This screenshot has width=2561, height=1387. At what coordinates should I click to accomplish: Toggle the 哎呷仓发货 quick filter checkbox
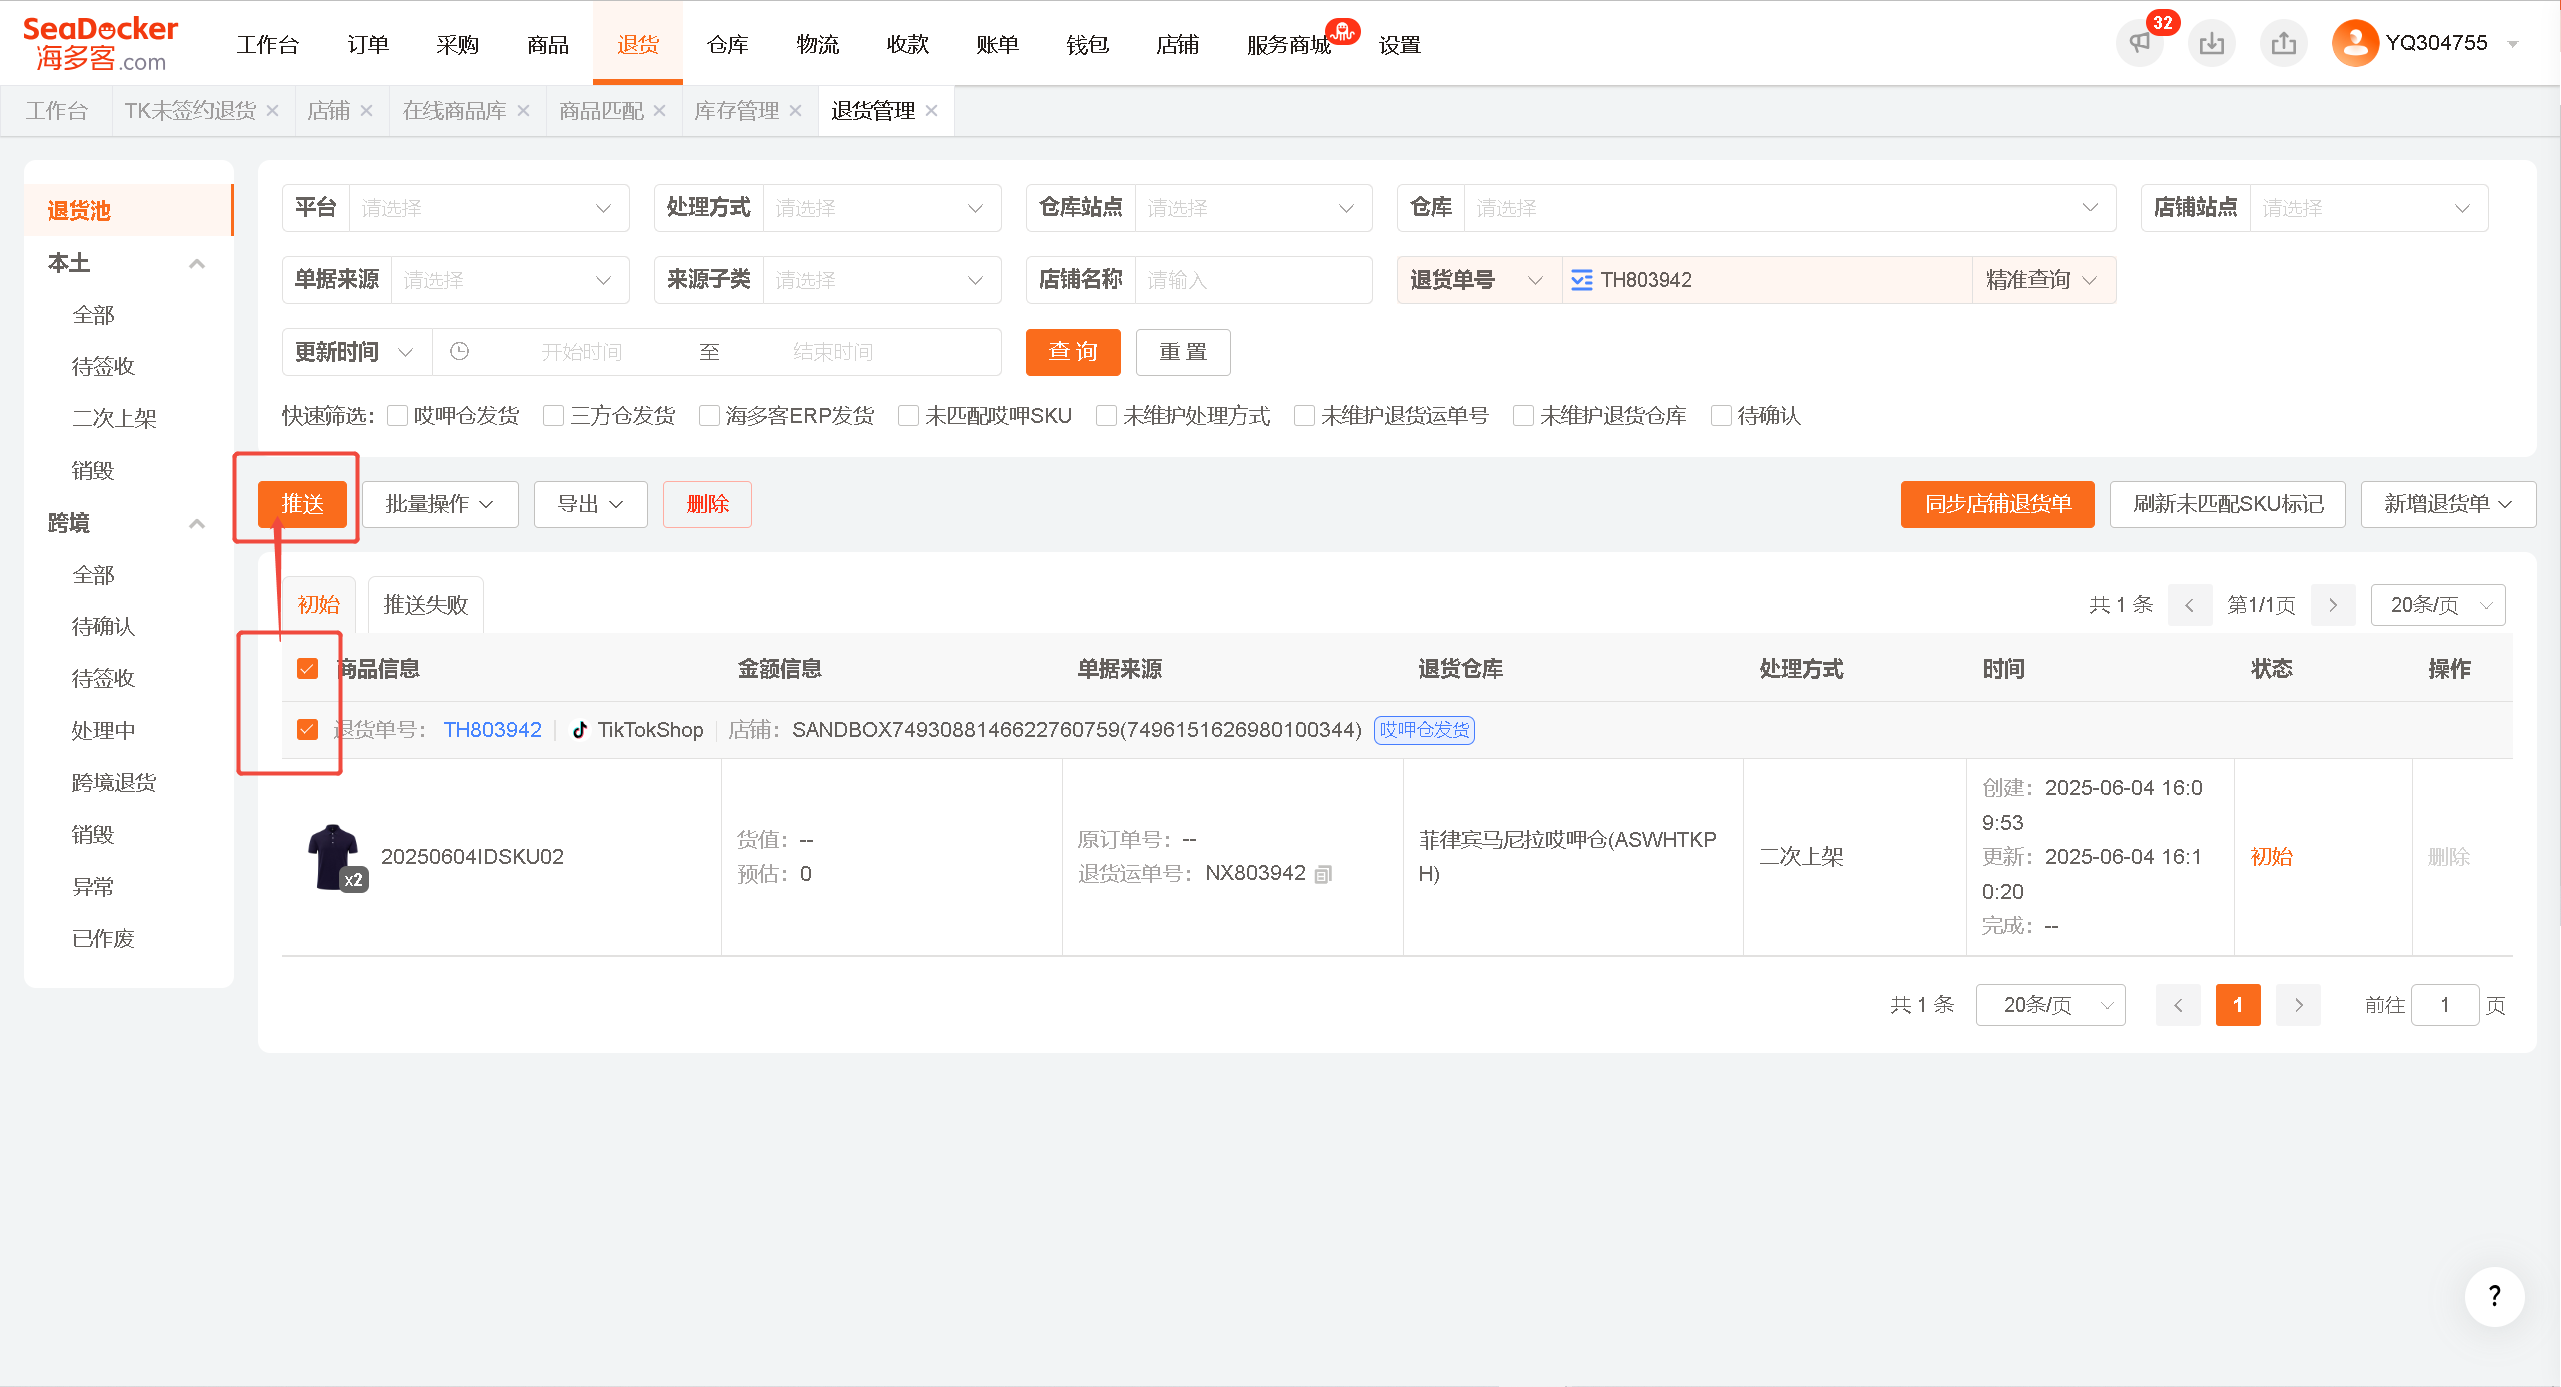tap(397, 416)
